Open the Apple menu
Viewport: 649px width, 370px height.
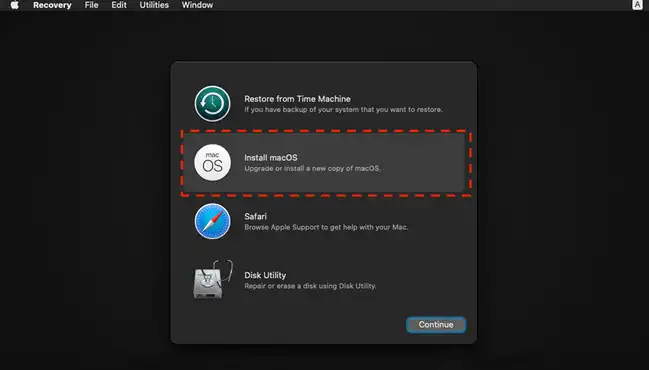(x=15, y=5)
